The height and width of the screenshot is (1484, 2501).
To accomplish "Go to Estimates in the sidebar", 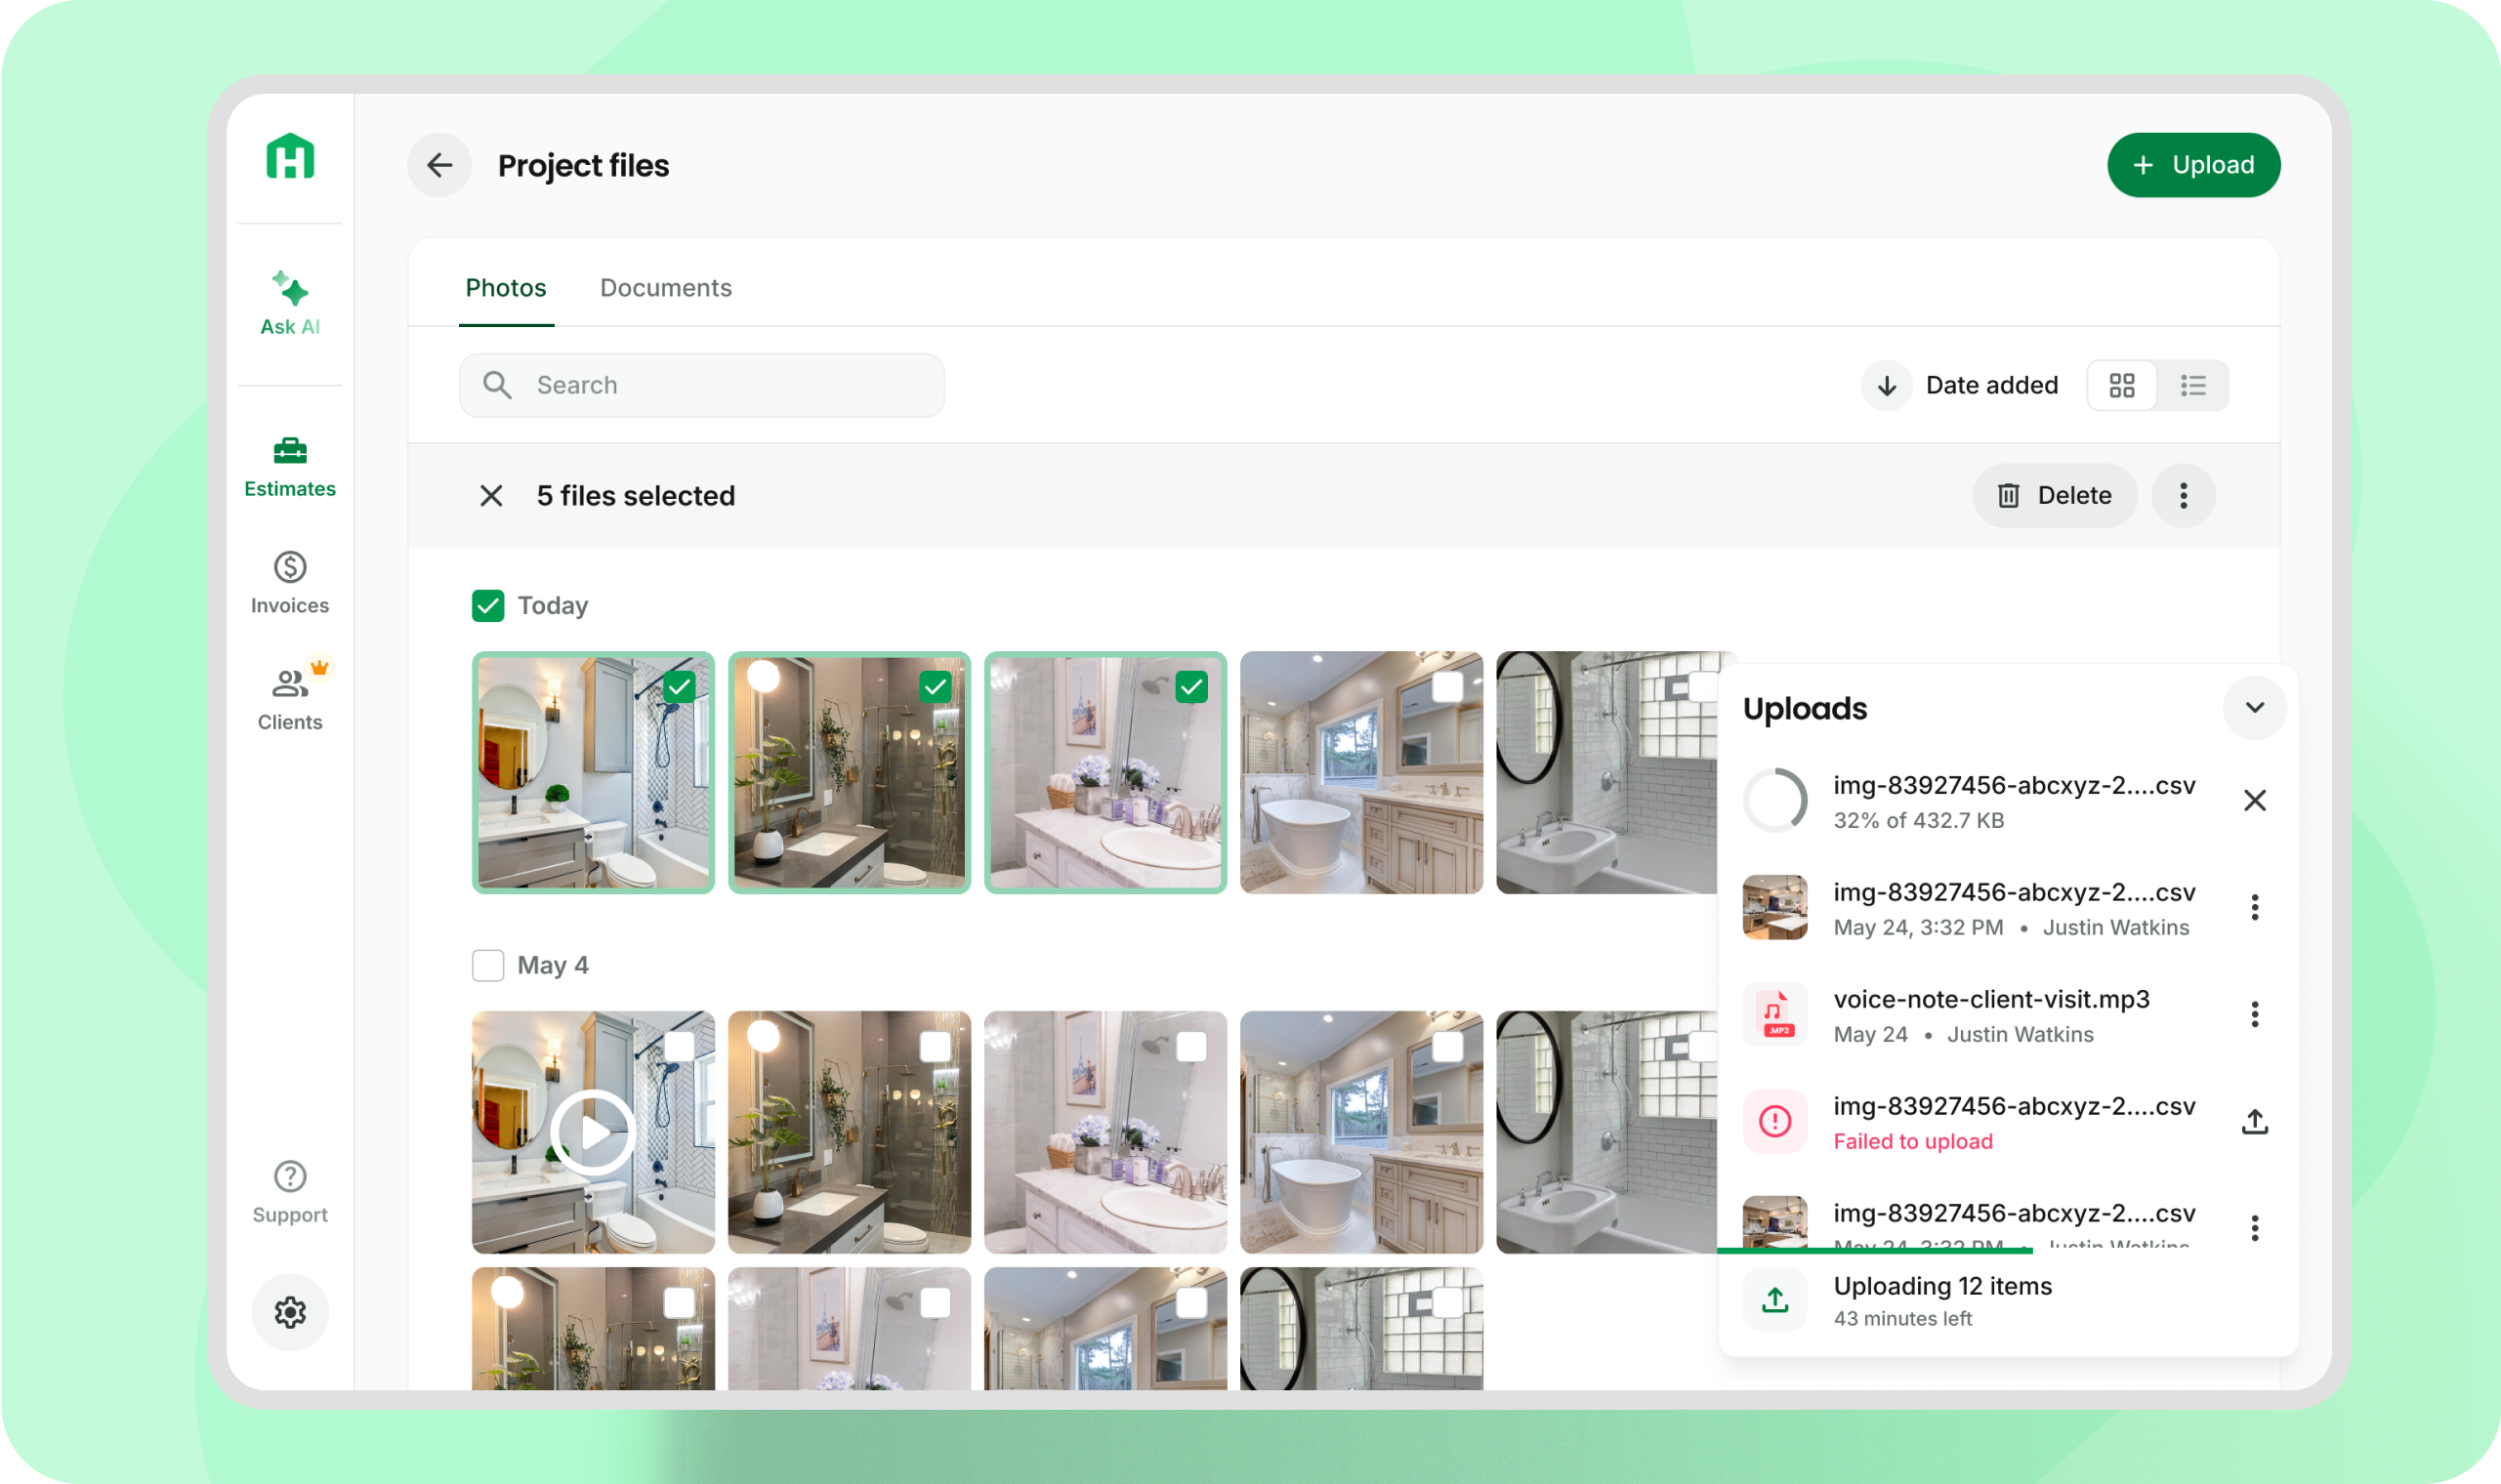I will pos(290,468).
